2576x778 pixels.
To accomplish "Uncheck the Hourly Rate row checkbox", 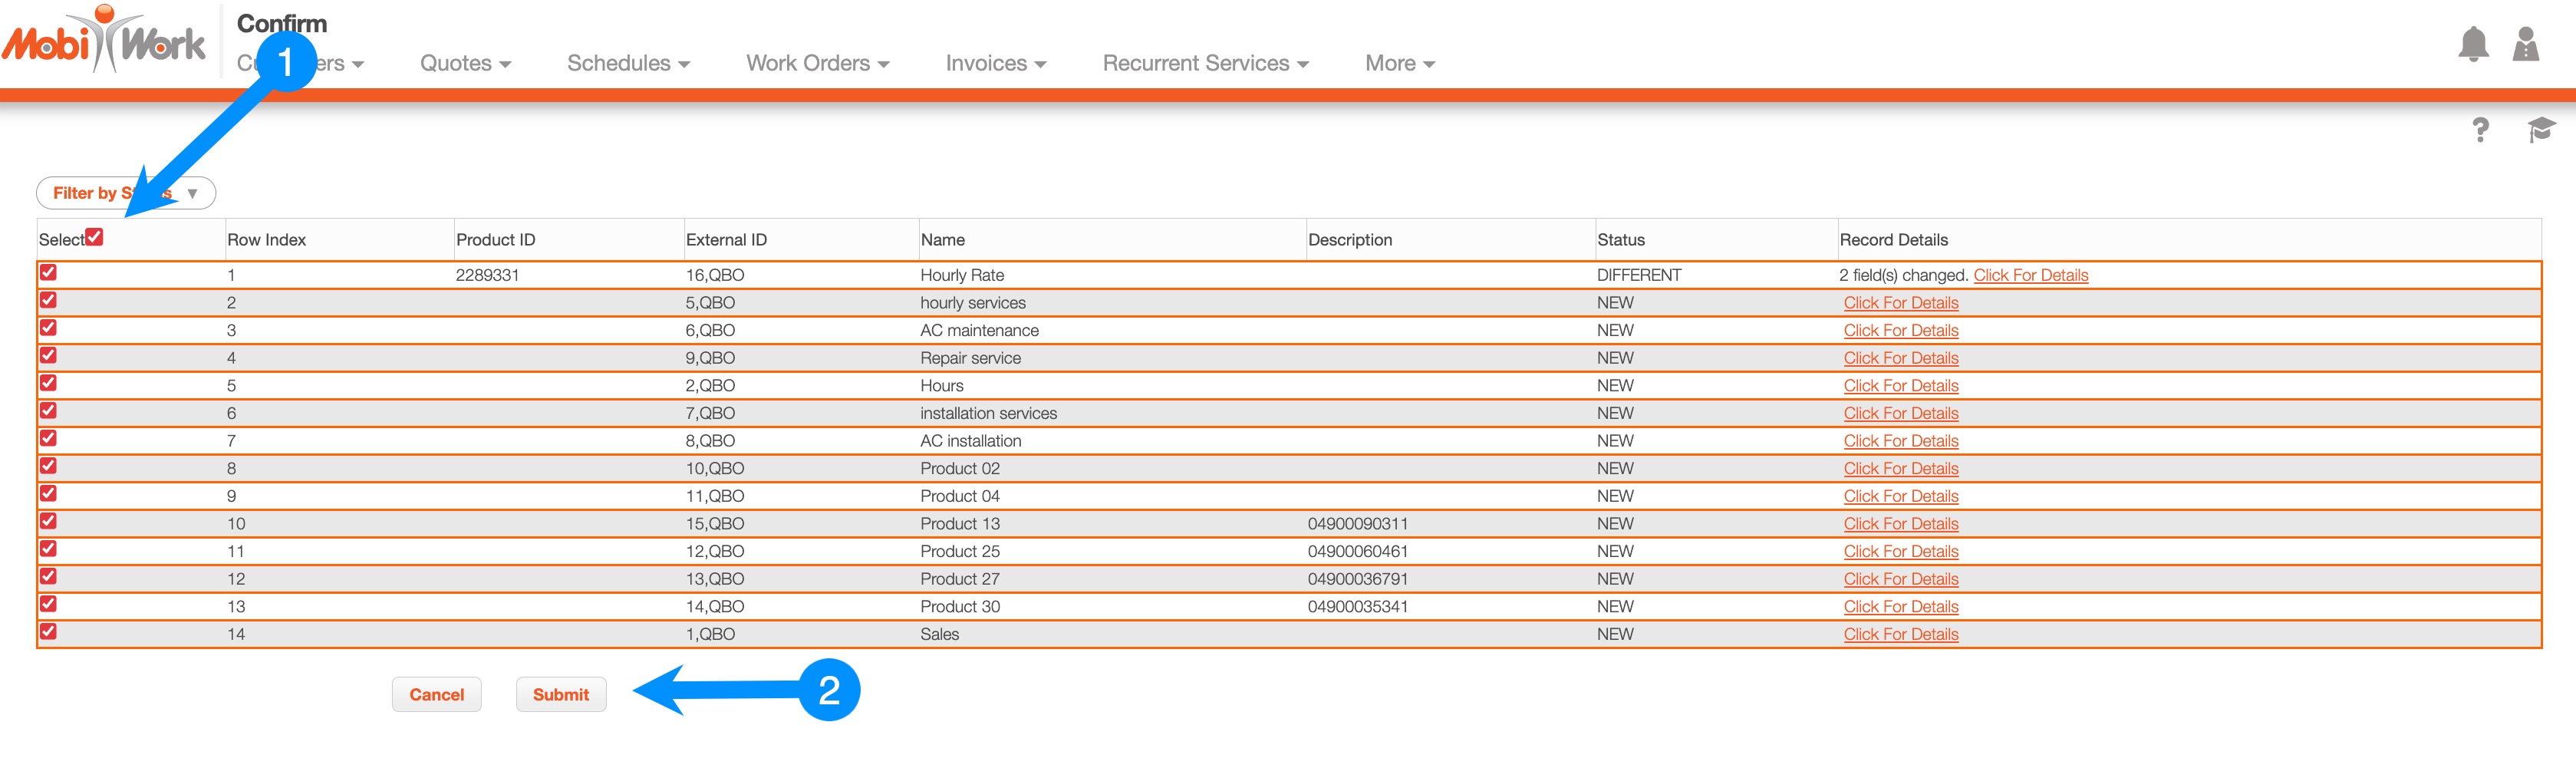I will click(48, 273).
